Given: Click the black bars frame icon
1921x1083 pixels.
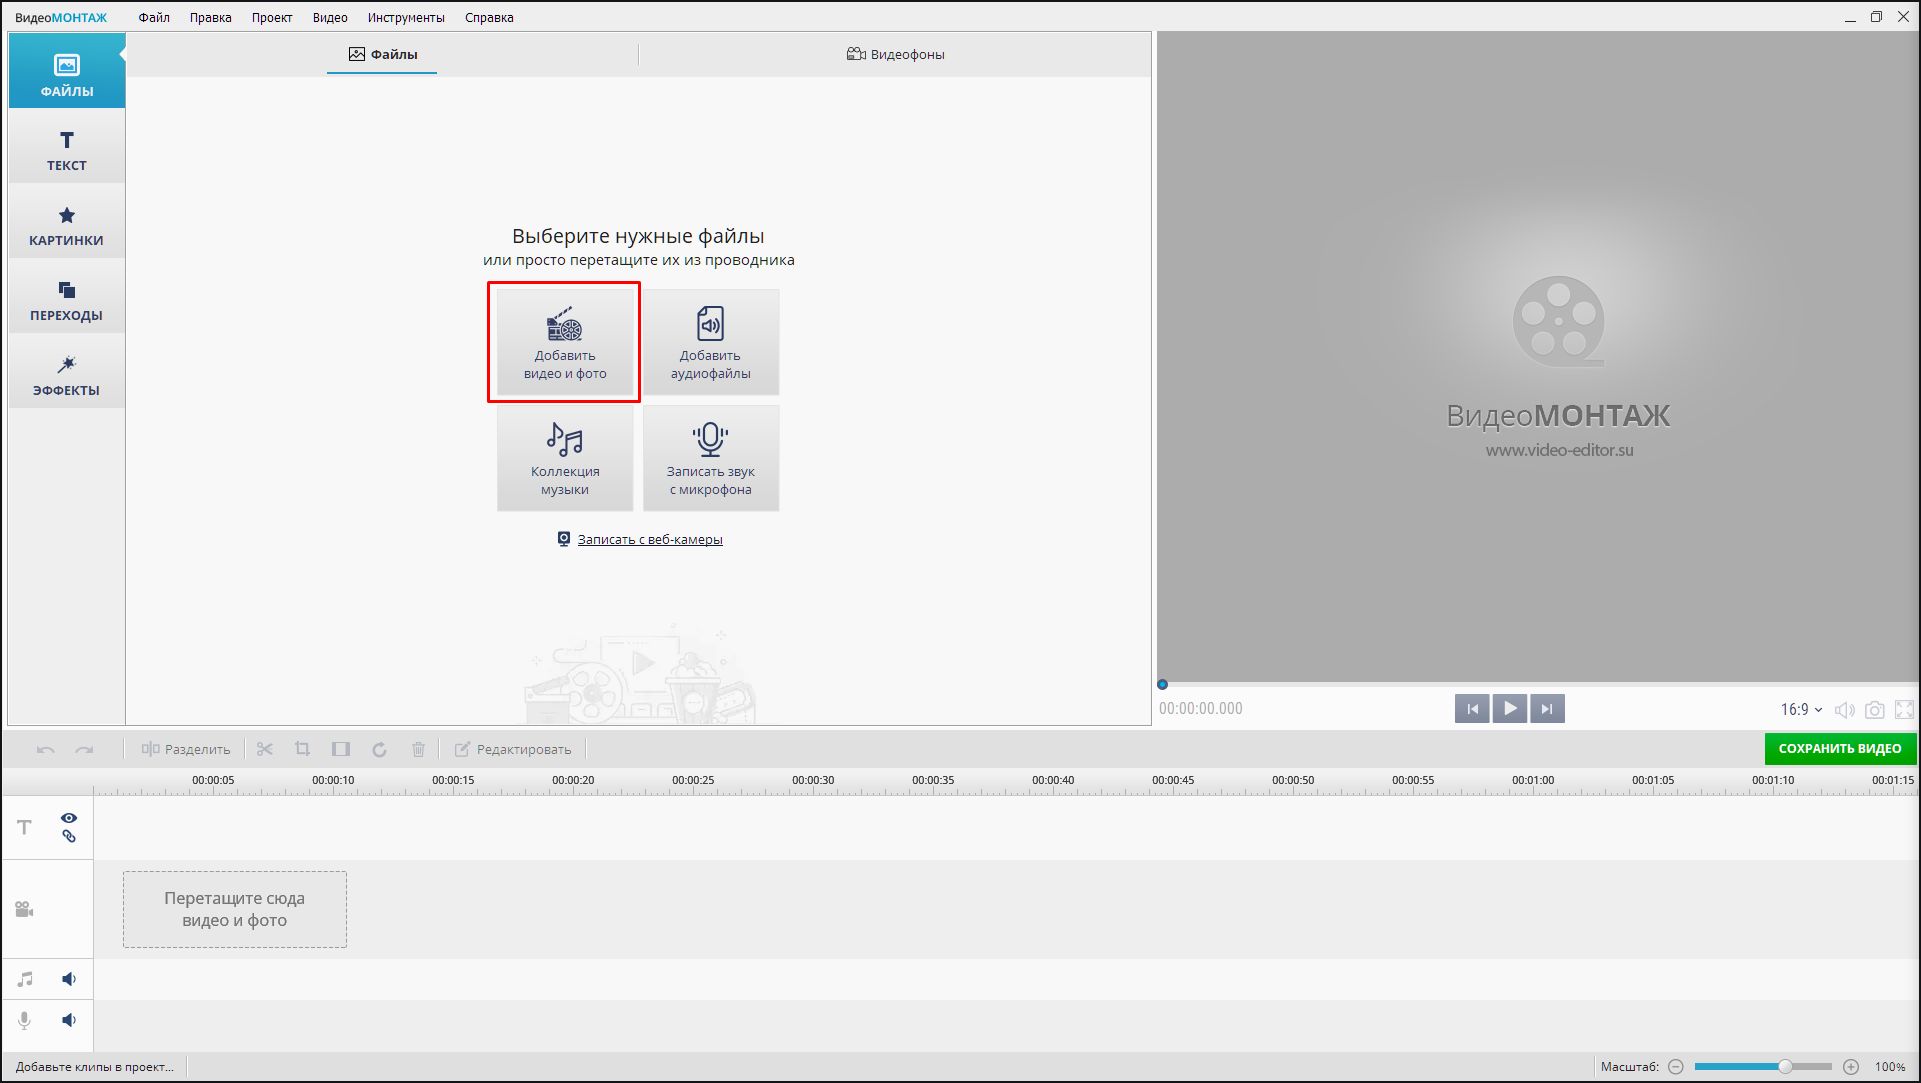Looking at the screenshot, I should tap(341, 749).
